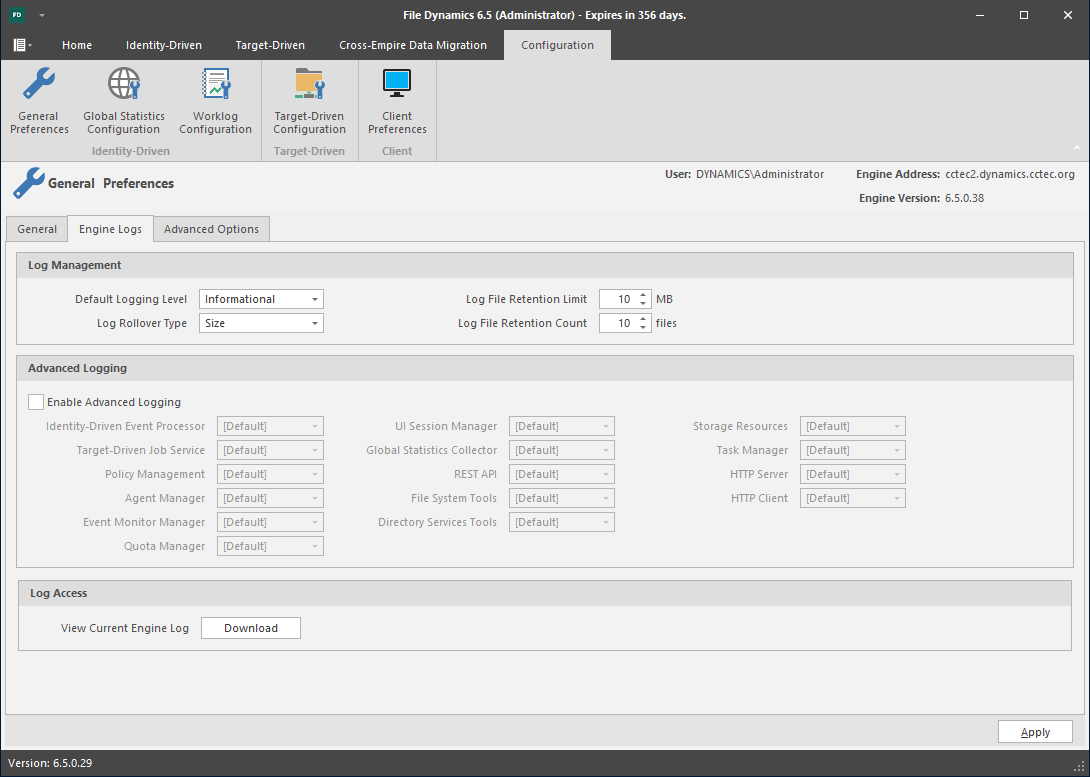Decrease Log File Retention Count value

coord(643,327)
